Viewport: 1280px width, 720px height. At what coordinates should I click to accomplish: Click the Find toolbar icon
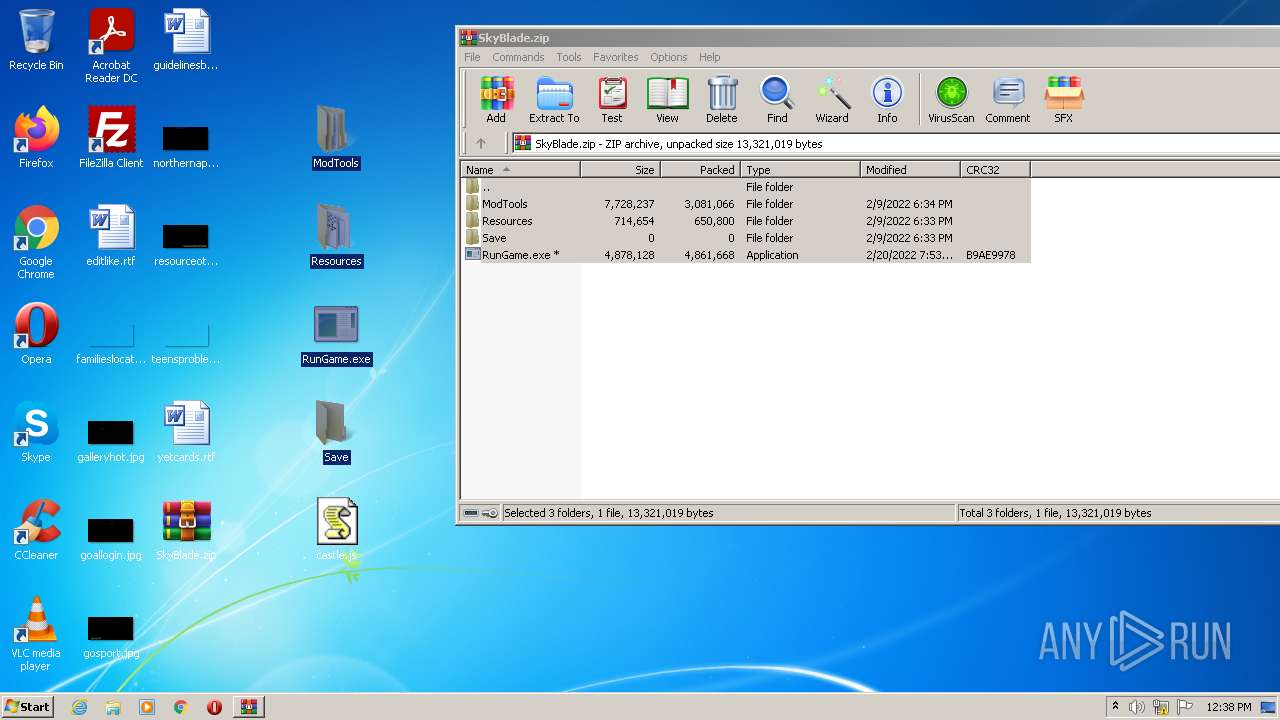pyautogui.click(x=777, y=100)
